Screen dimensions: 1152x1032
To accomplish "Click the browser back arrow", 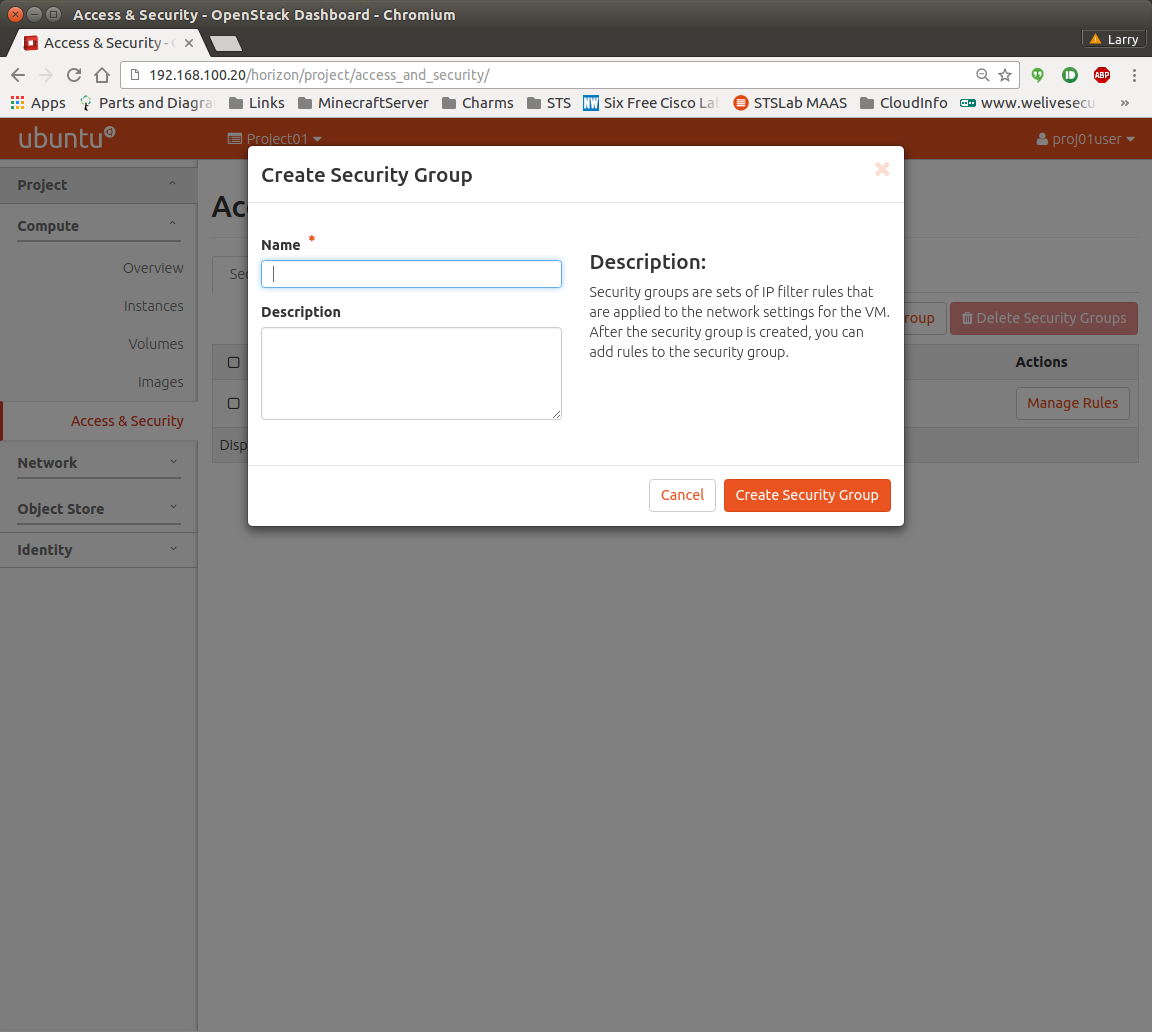I will point(18,75).
